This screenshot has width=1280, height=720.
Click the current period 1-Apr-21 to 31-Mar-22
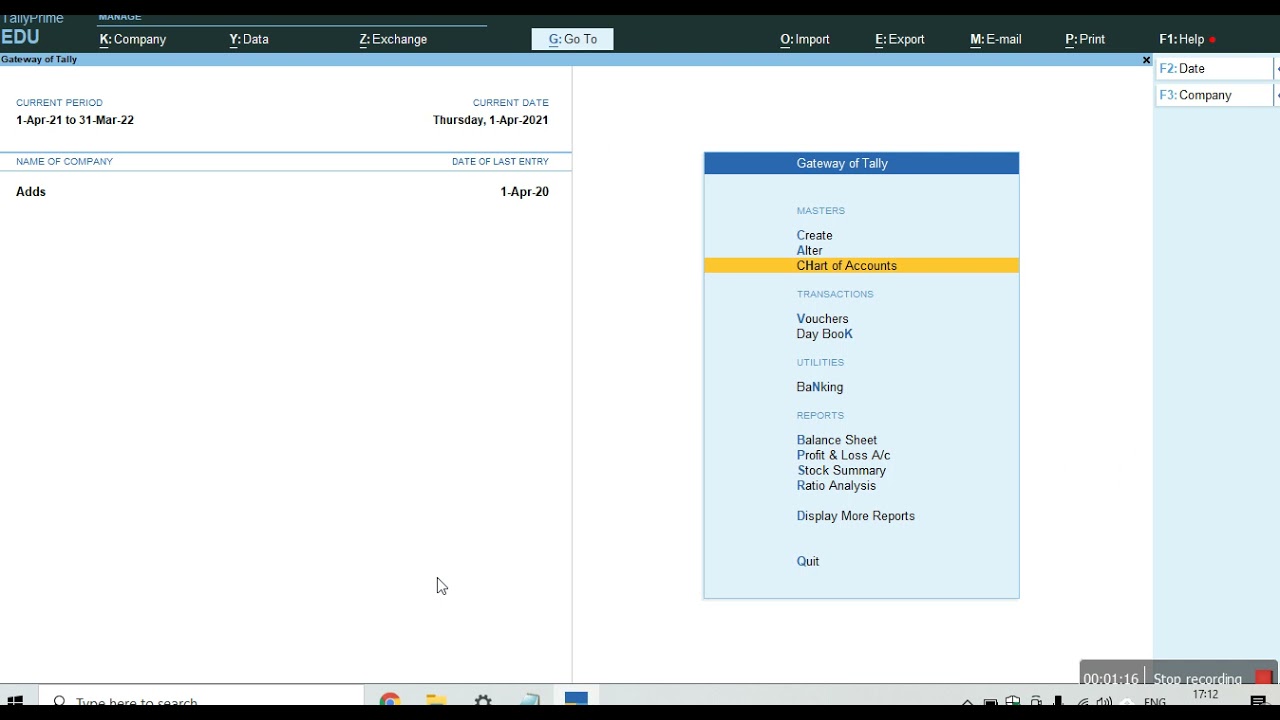click(x=75, y=120)
